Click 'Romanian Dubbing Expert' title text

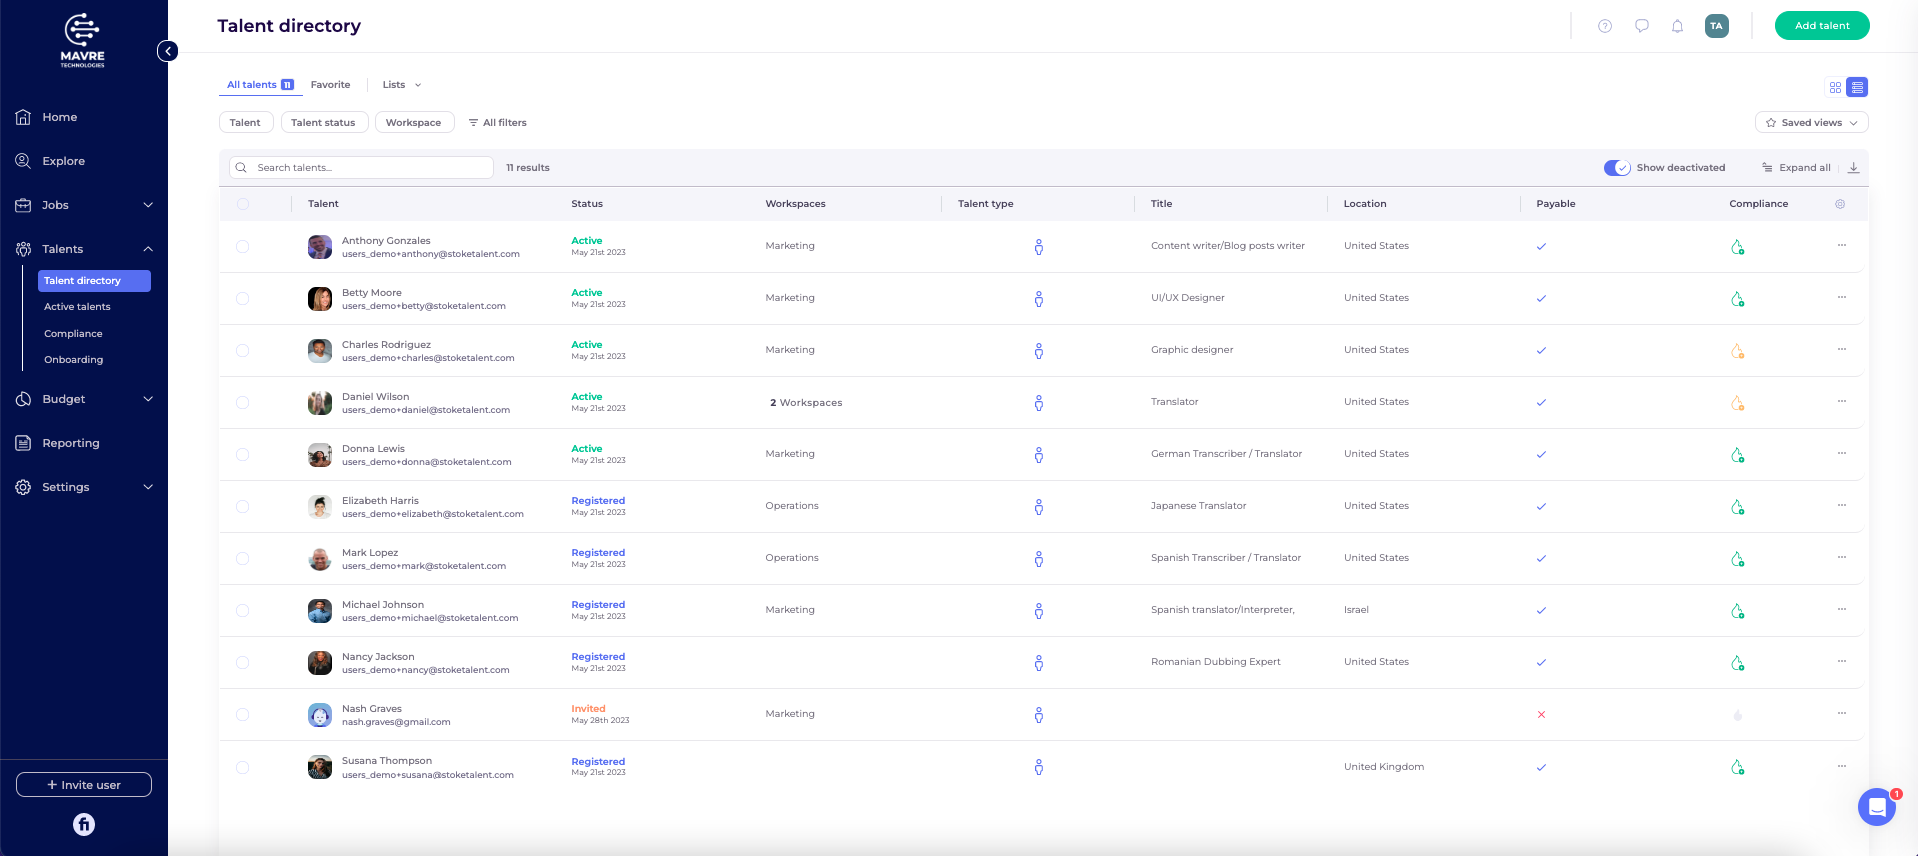(x=1215, y=662)
